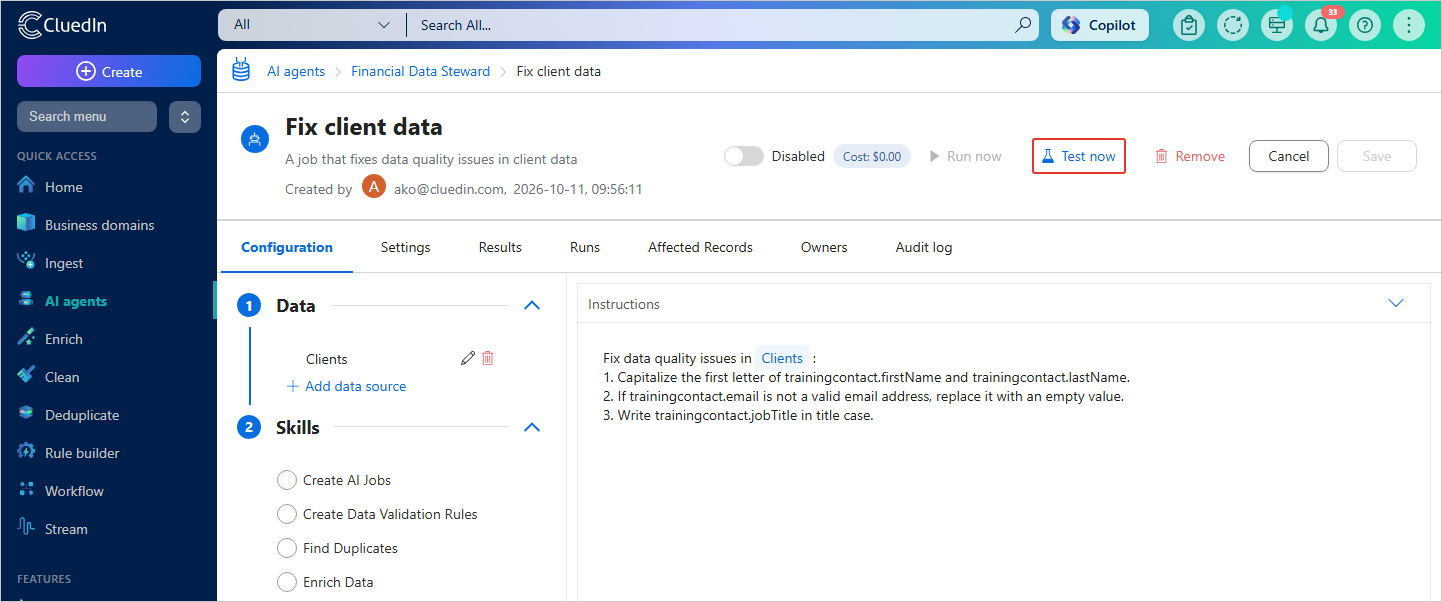Expand the menu search sort toggle
1442x602 pixels.
click(185, 116)
